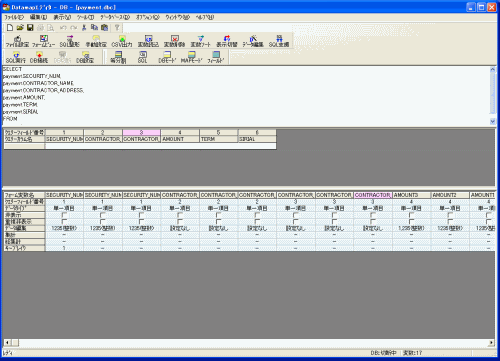Click the 表示切替 toolbar icon

pyautogui.click(x=227, y=41)
